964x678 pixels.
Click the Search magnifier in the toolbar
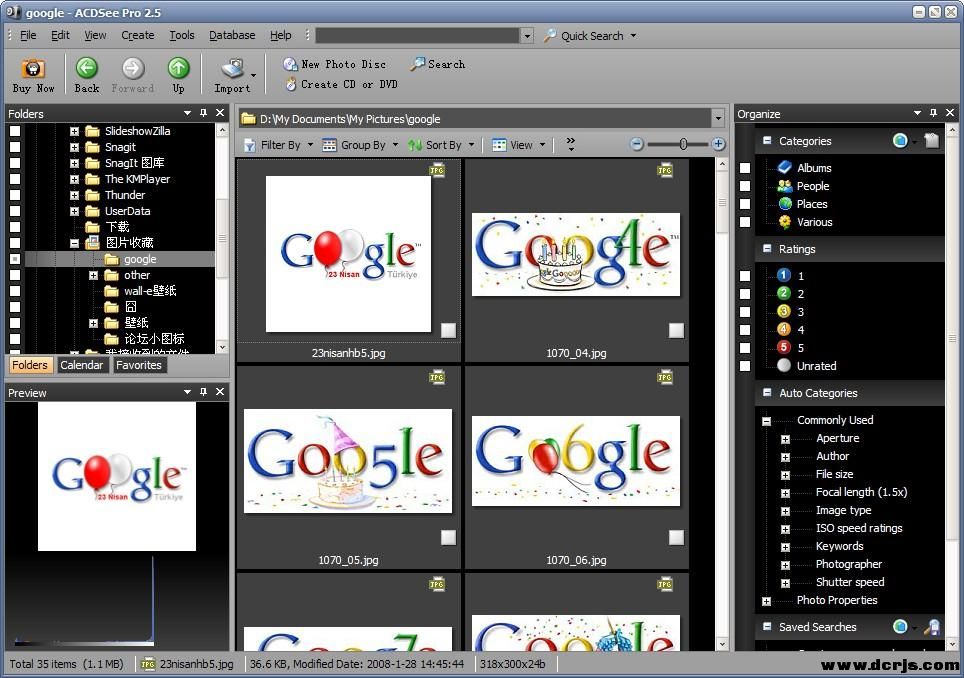[417, 64]
